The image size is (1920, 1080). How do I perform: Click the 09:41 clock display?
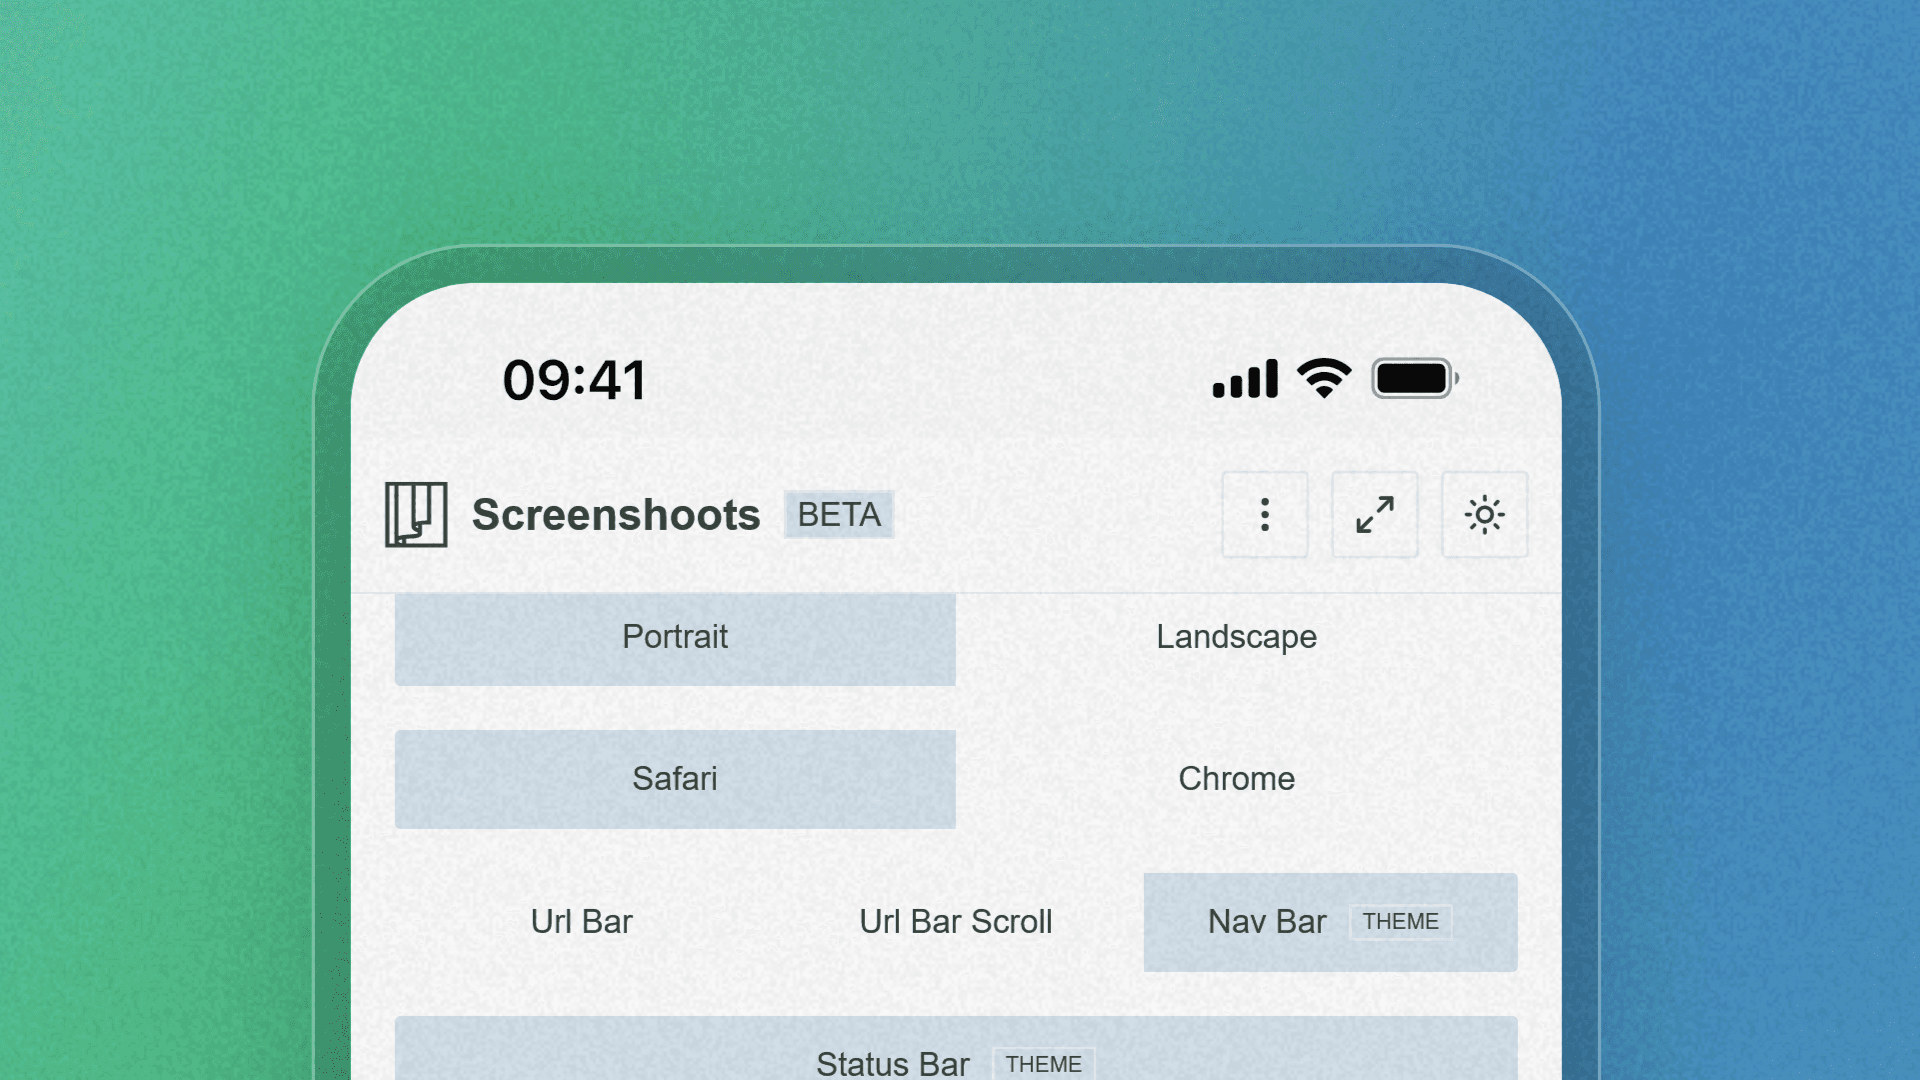(575, 378)
